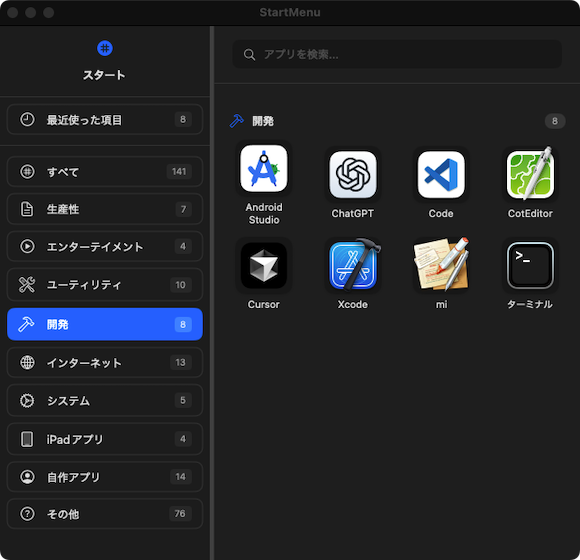Click the blue grid logo above スタート
This screenshot has width=580, height=560.
point(105,48)
